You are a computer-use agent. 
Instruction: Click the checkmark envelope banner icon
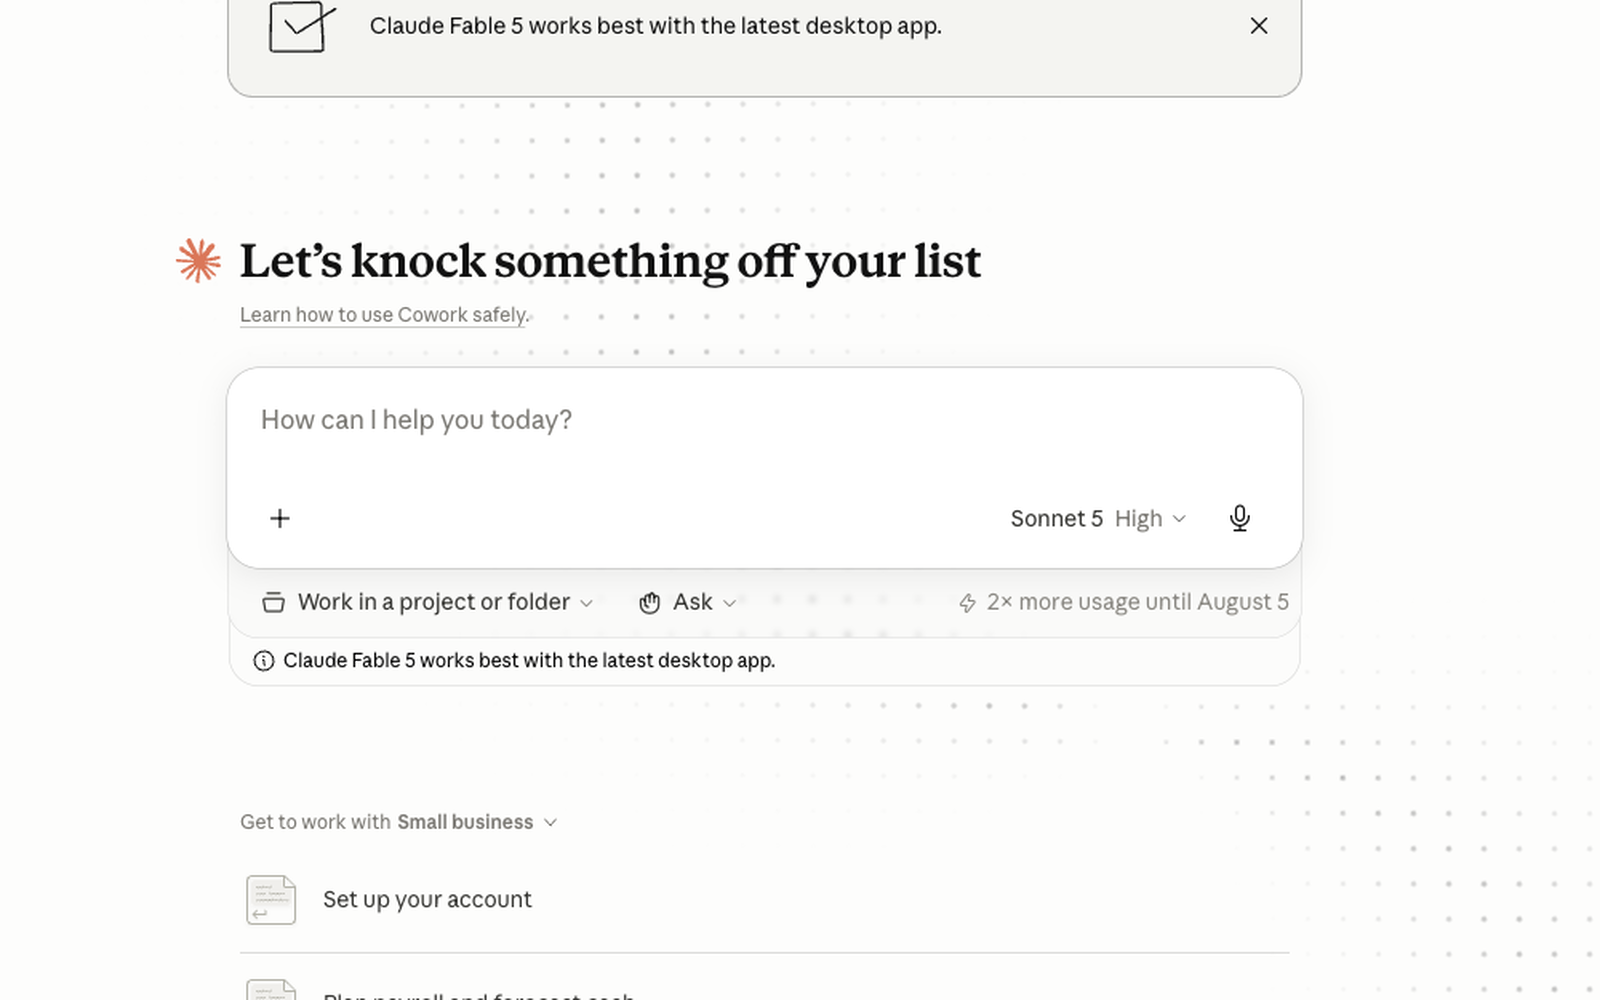click(301, 26)
